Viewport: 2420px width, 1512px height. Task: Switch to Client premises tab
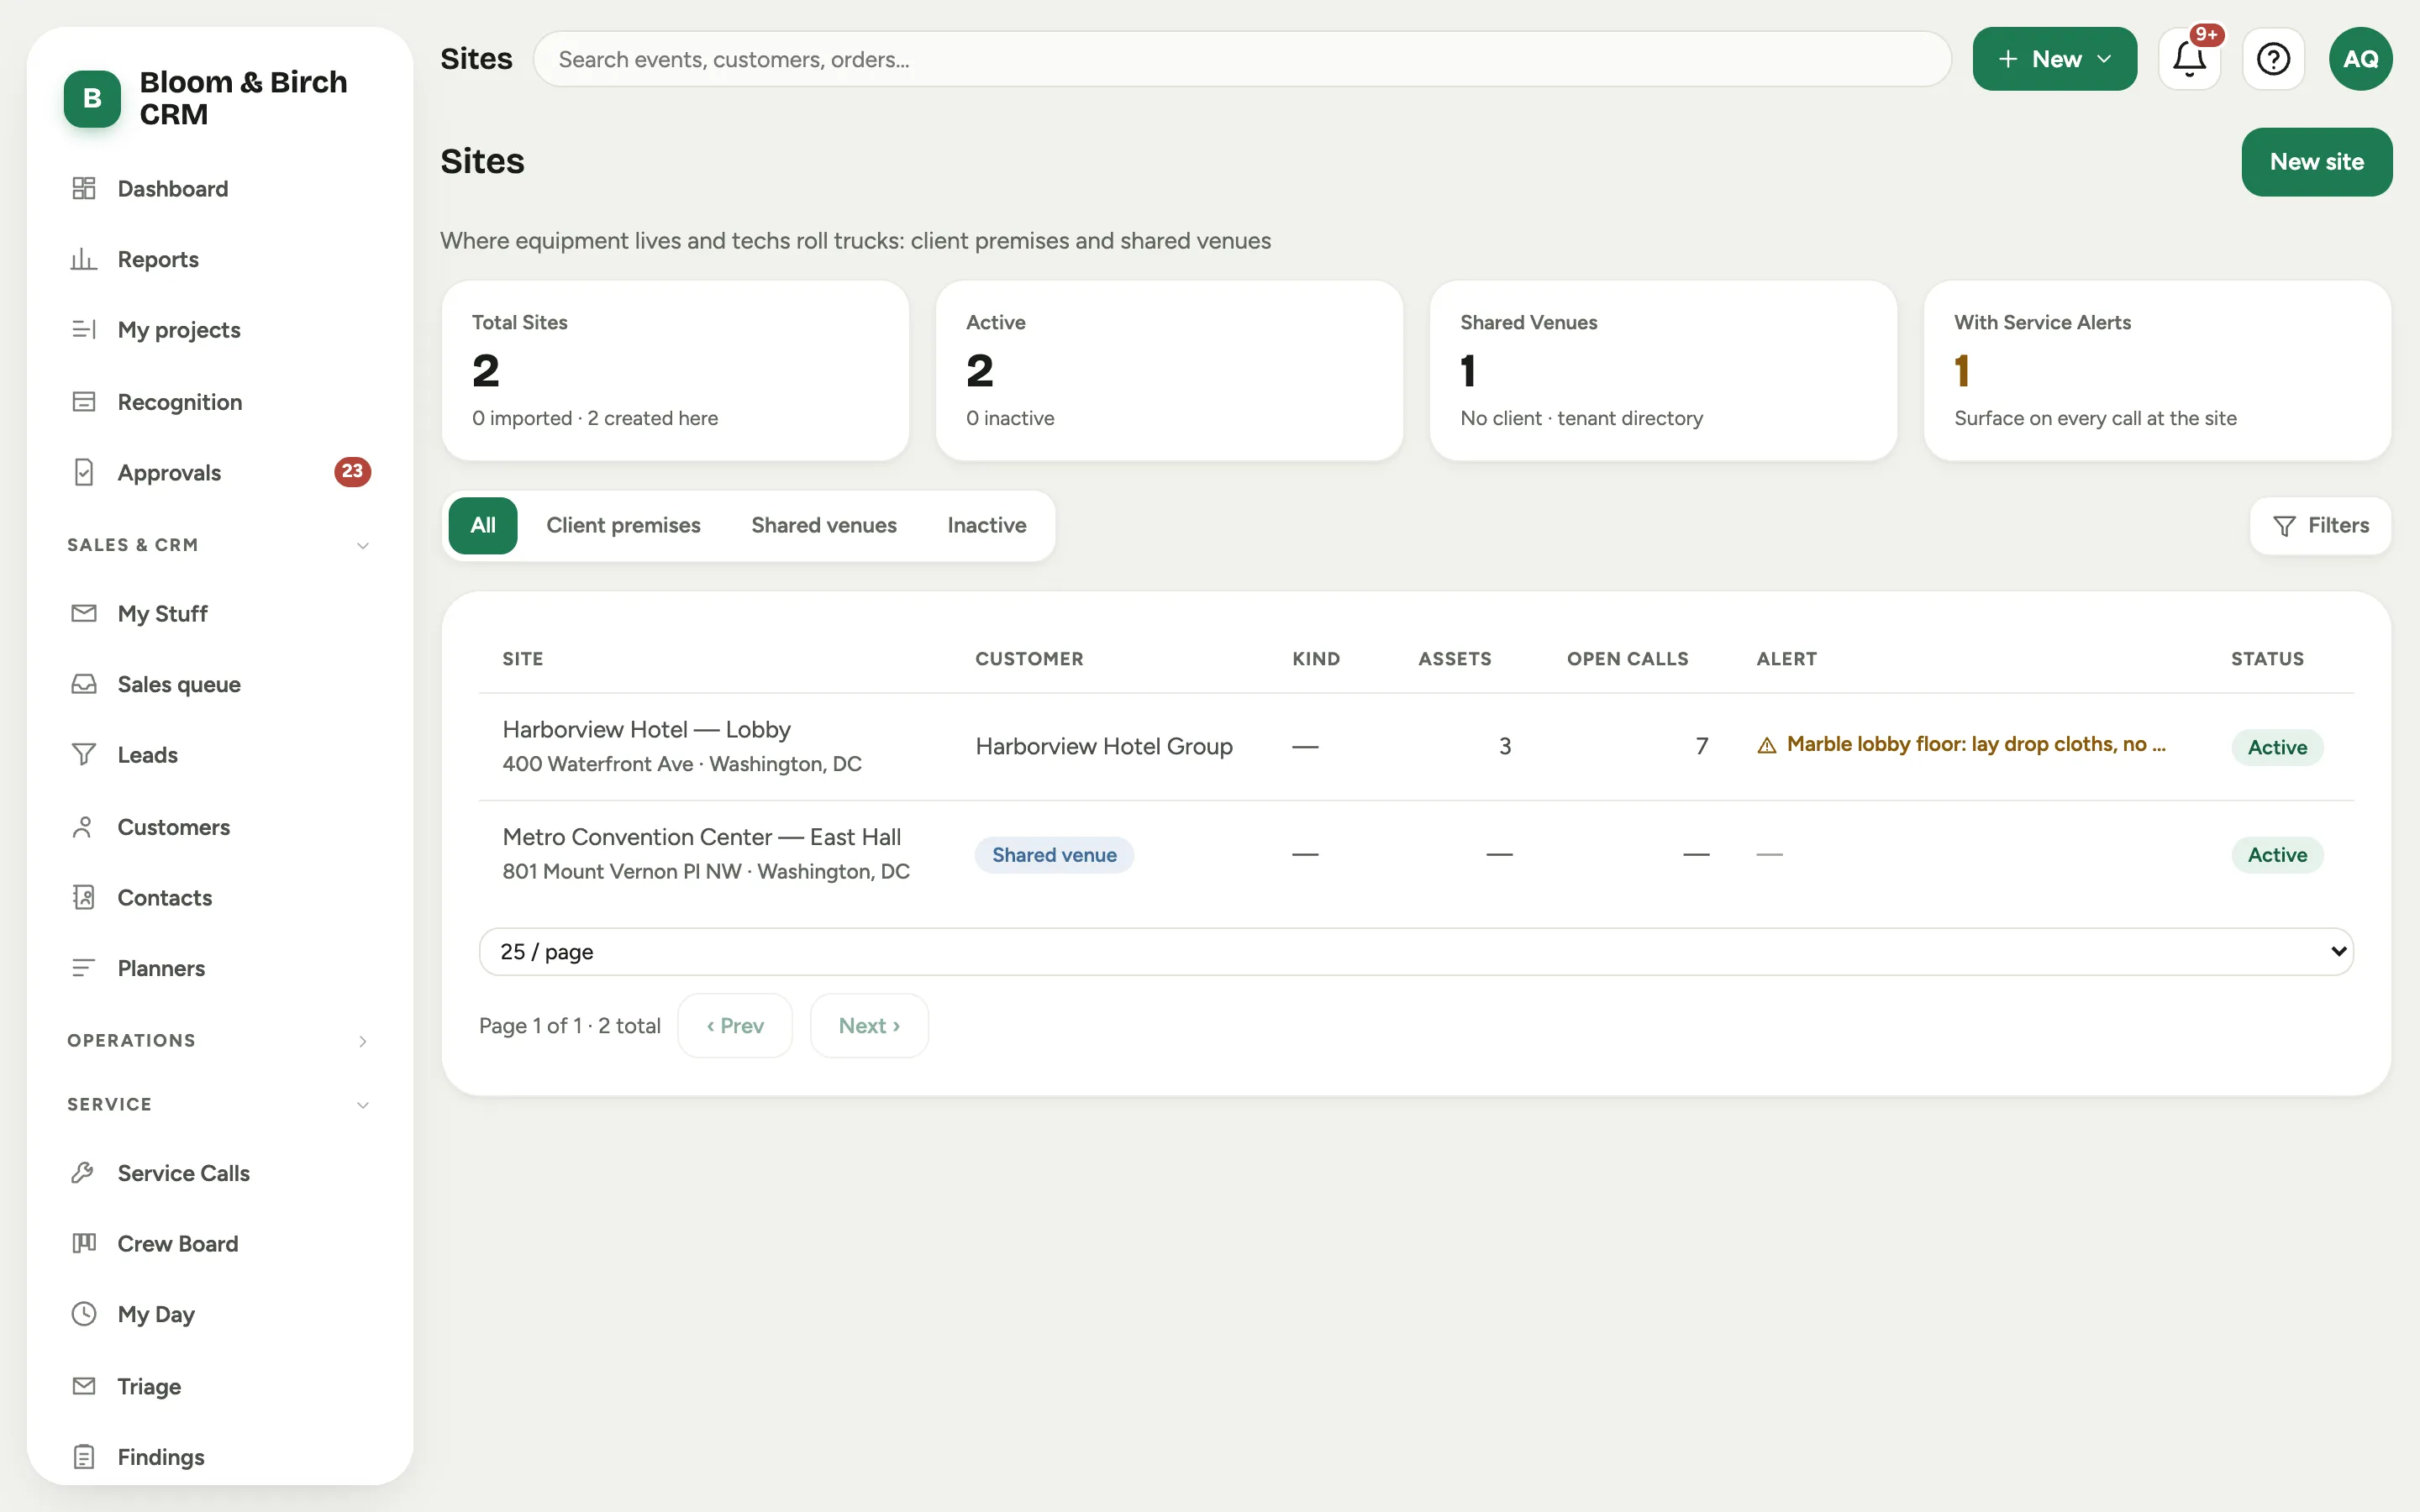tap(623, 525)
